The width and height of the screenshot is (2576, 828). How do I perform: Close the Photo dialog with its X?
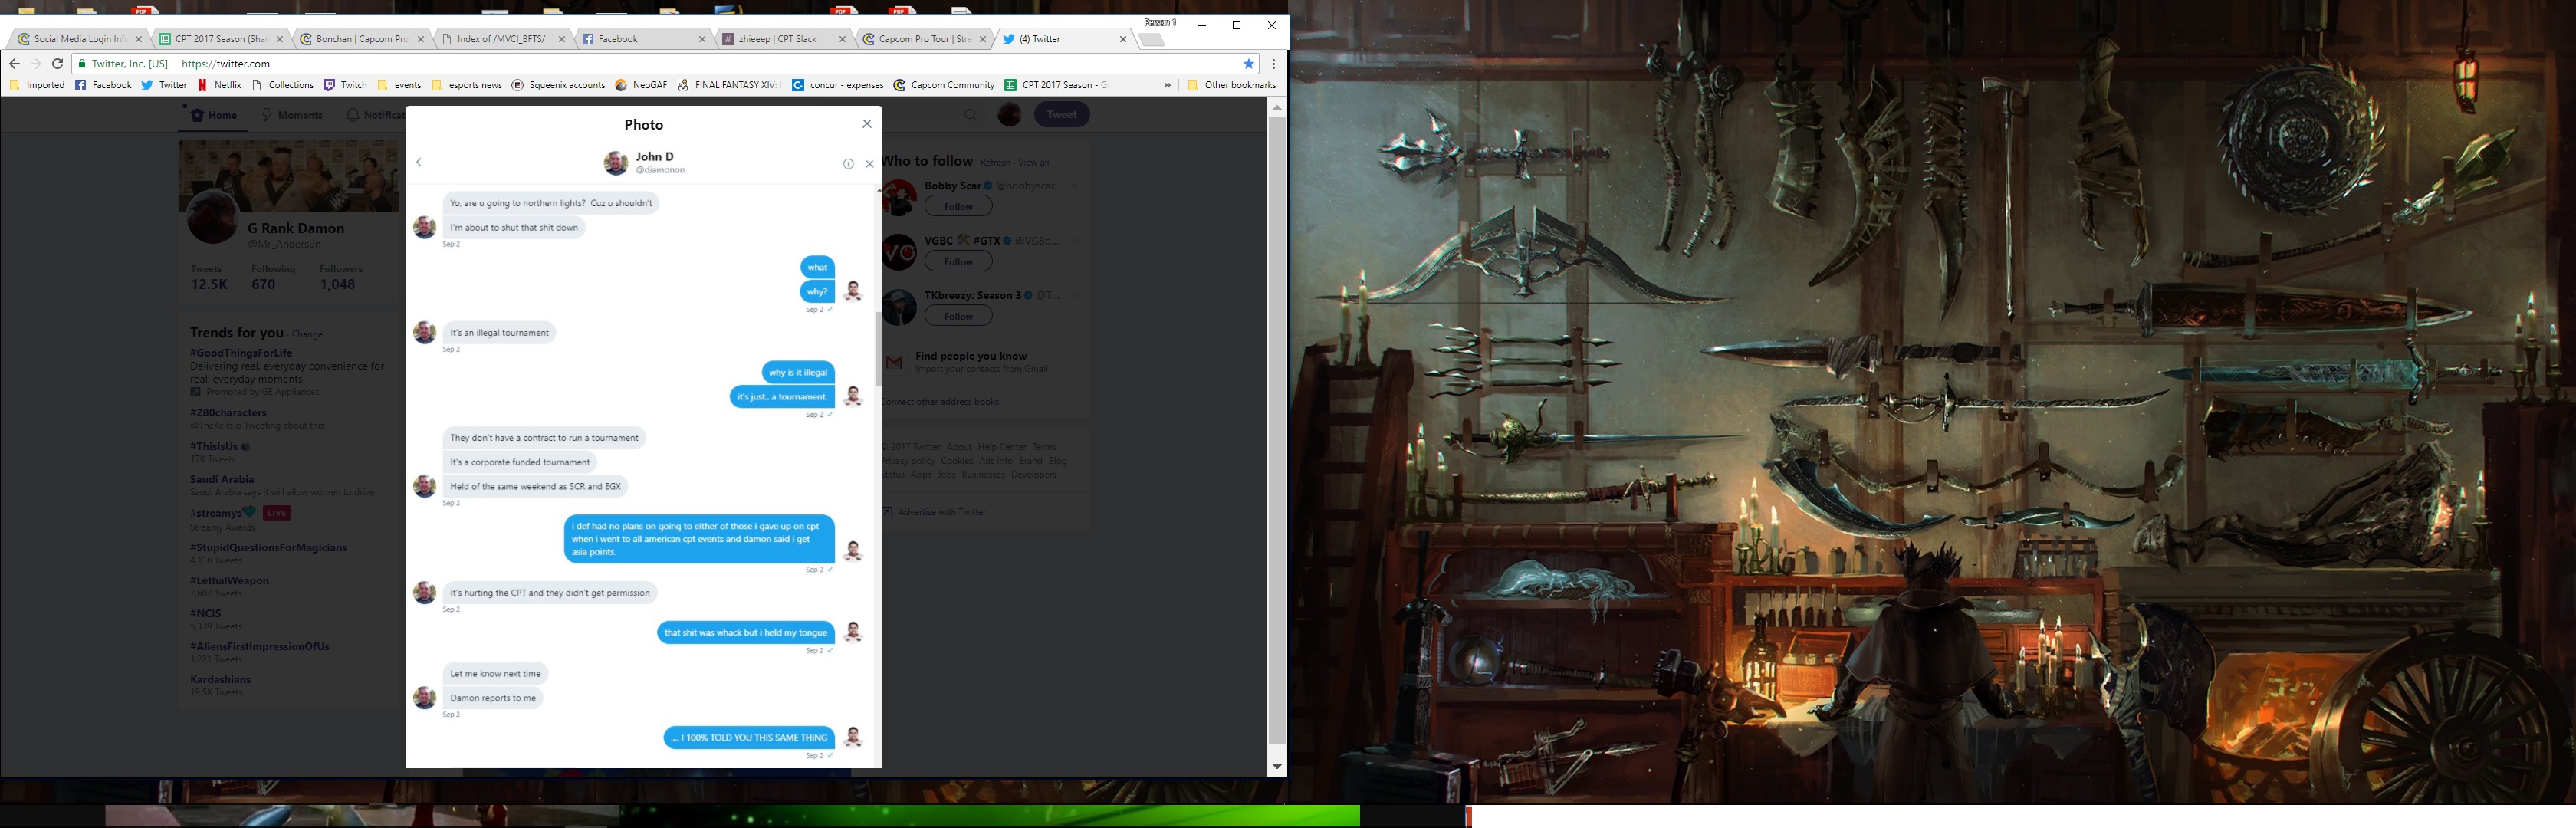[867, 124]
